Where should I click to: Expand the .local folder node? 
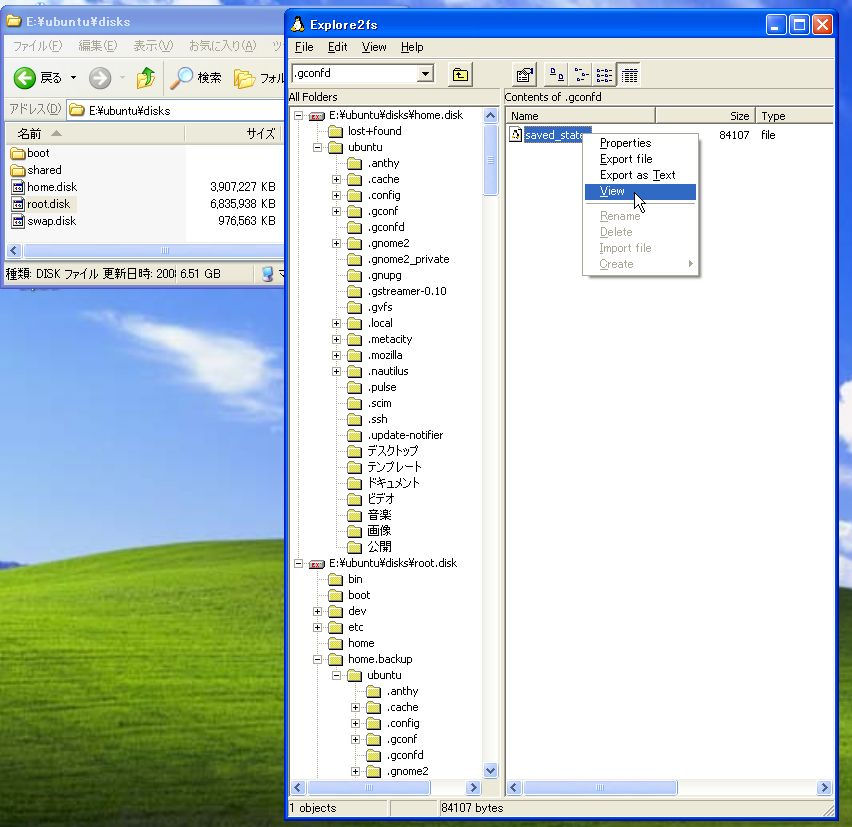pos(336,323)
